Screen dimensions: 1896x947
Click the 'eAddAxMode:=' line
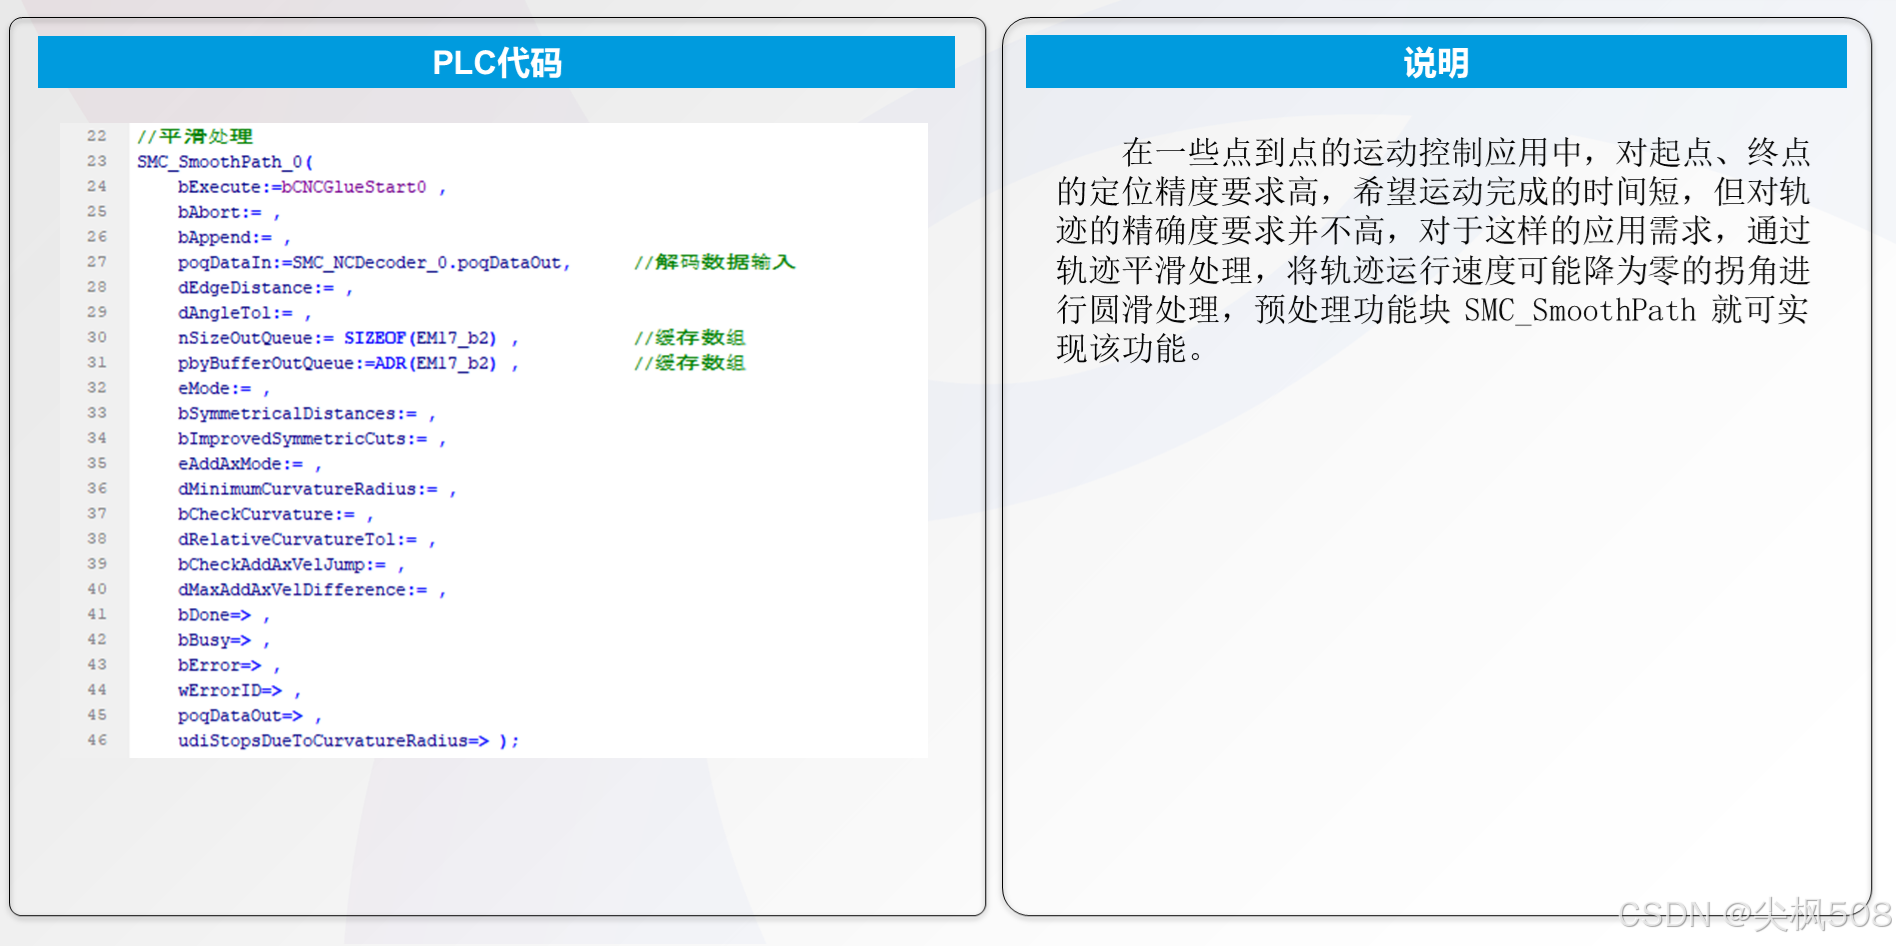[x=250, y=464]
